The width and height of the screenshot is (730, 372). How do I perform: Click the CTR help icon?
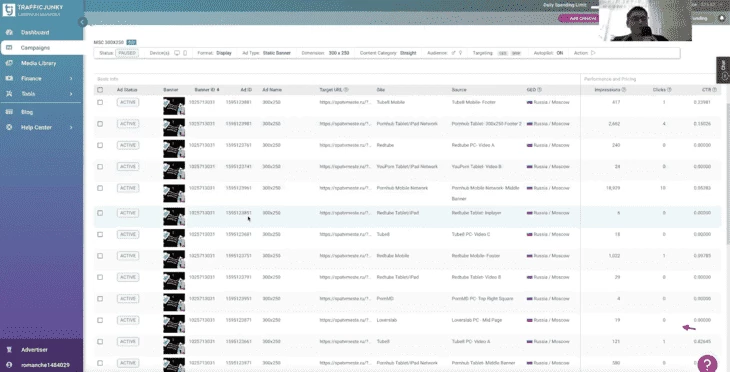[714, 90]
